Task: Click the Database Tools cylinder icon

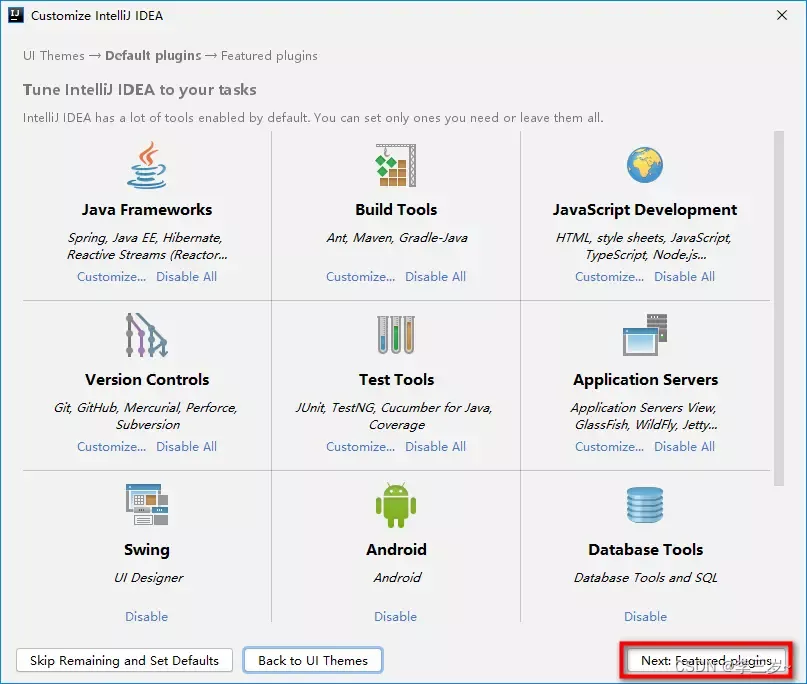Action: (645, 505)
